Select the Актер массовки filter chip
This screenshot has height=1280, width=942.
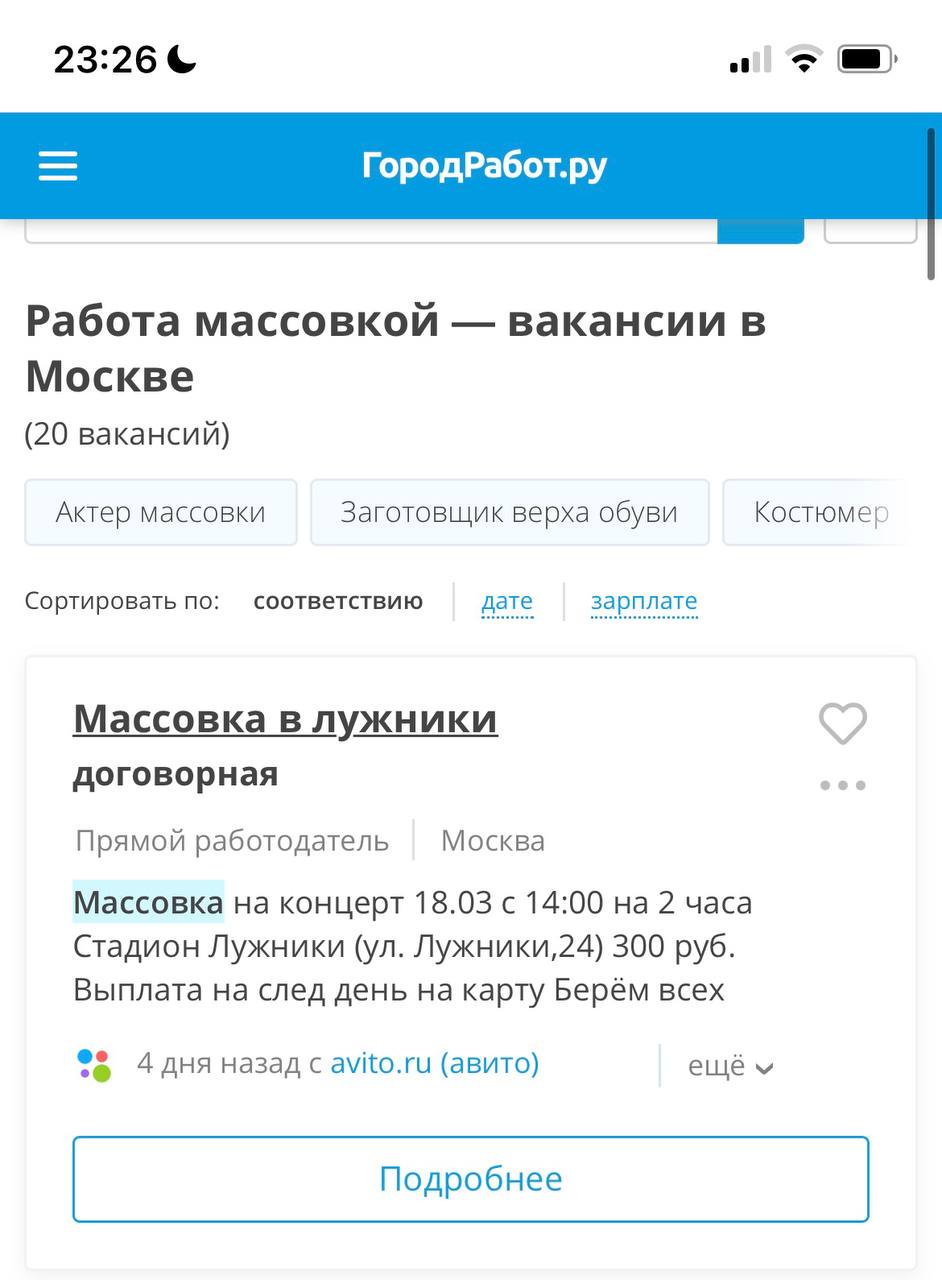tap(161, 513)
